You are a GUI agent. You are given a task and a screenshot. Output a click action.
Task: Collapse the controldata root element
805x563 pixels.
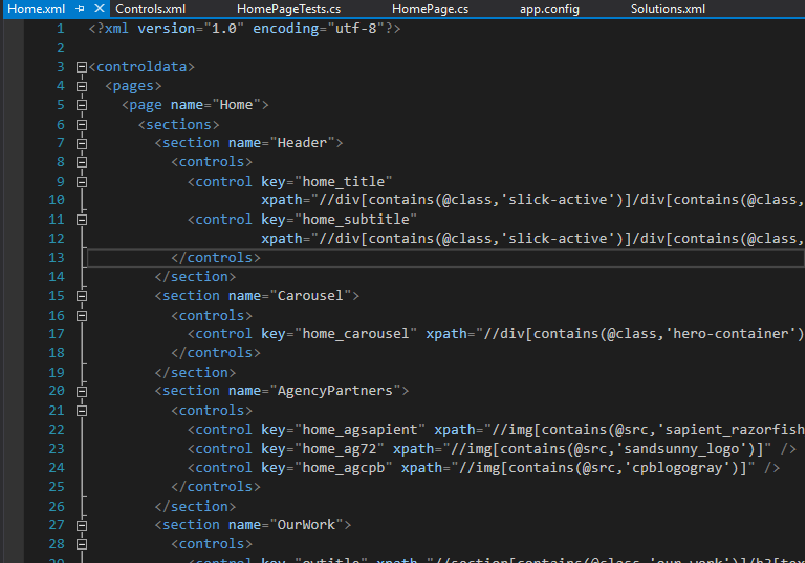81,67
